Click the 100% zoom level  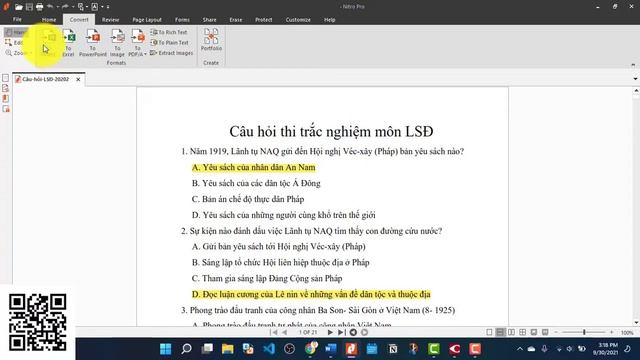coord(627,333)
